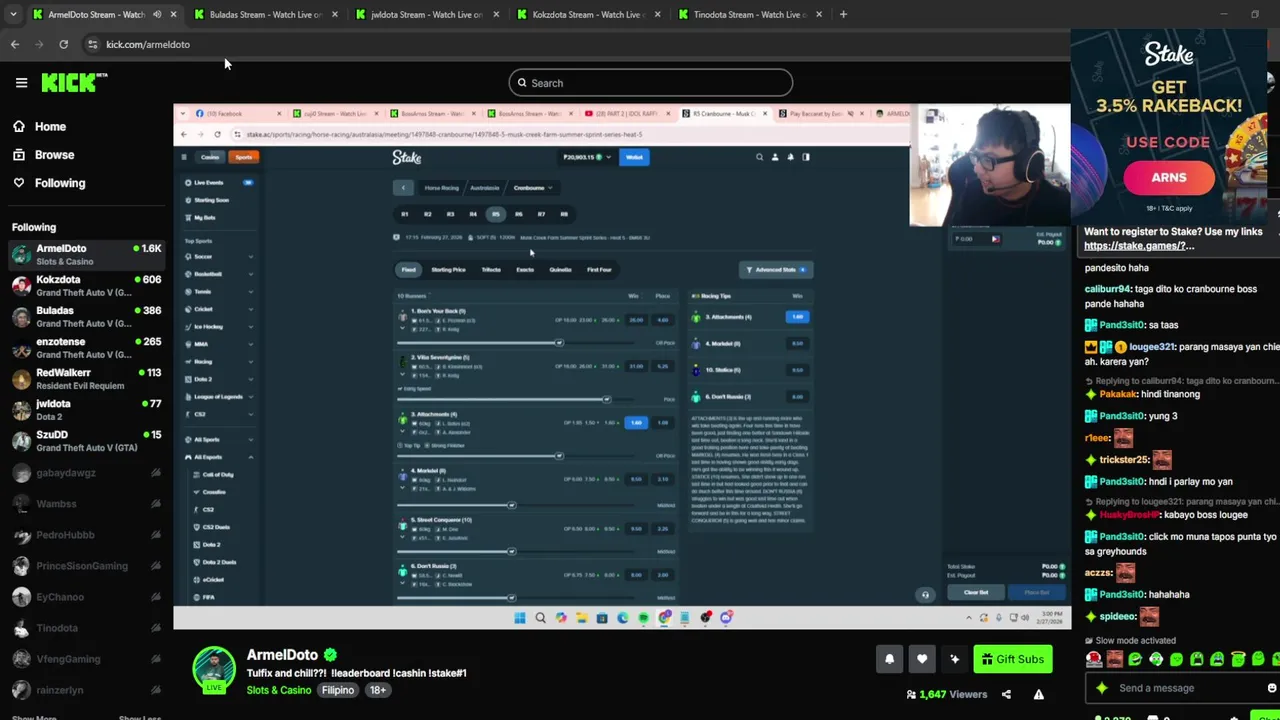Open the Kick hamburger menu
This screenshot has height=720, width=1280.
point(21,83)
